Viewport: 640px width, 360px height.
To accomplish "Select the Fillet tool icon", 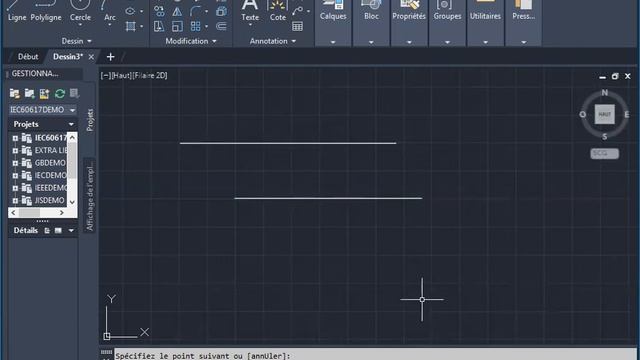I will tap(195, 11).
